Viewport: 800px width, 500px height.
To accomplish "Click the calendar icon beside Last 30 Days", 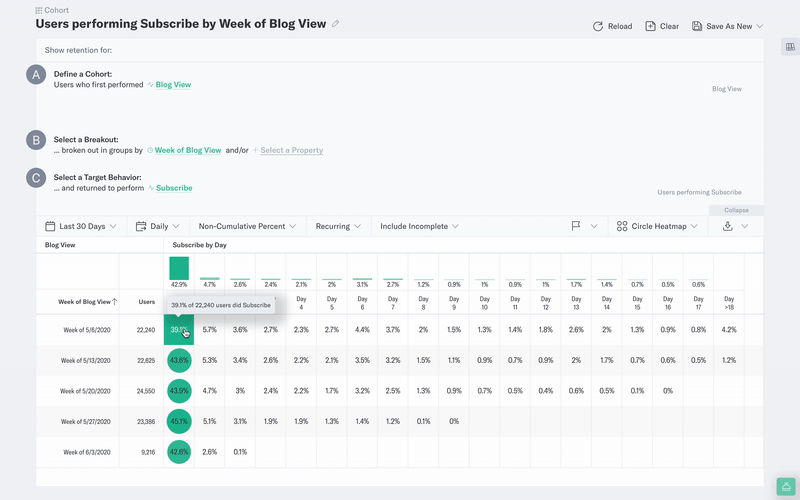I will click(x=50, y=226).
